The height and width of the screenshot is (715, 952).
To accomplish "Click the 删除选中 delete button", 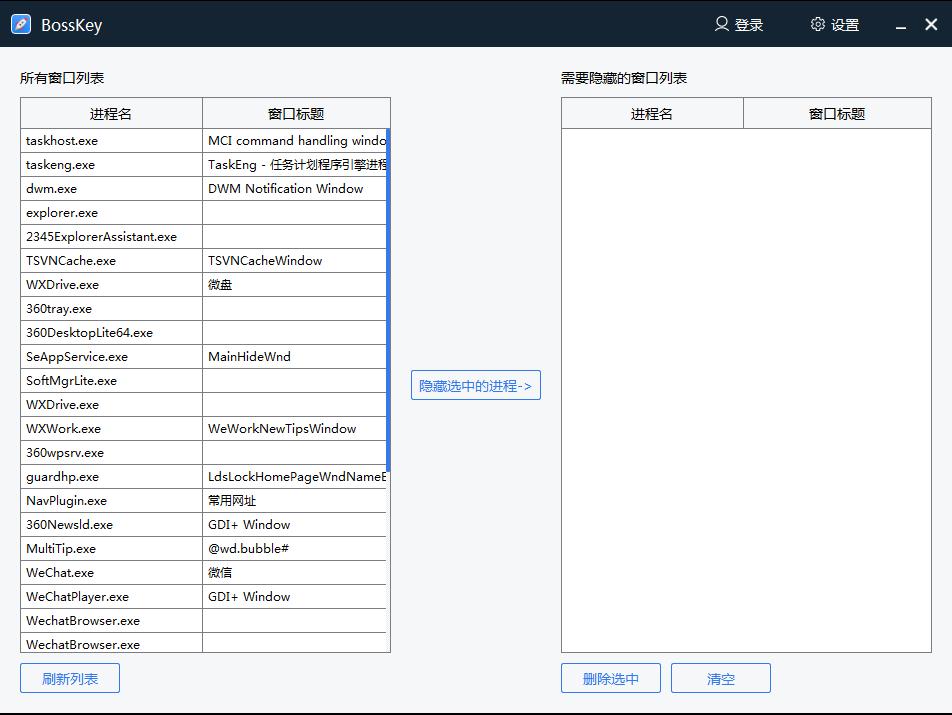I will tap(610, 677).
